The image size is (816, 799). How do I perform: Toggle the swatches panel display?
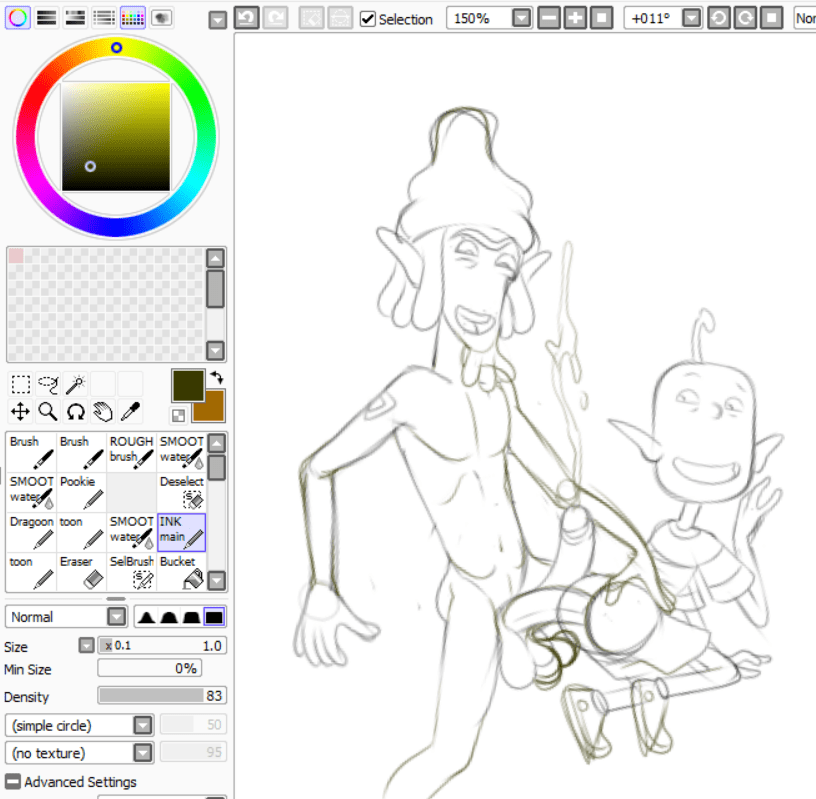pos(132,17)
